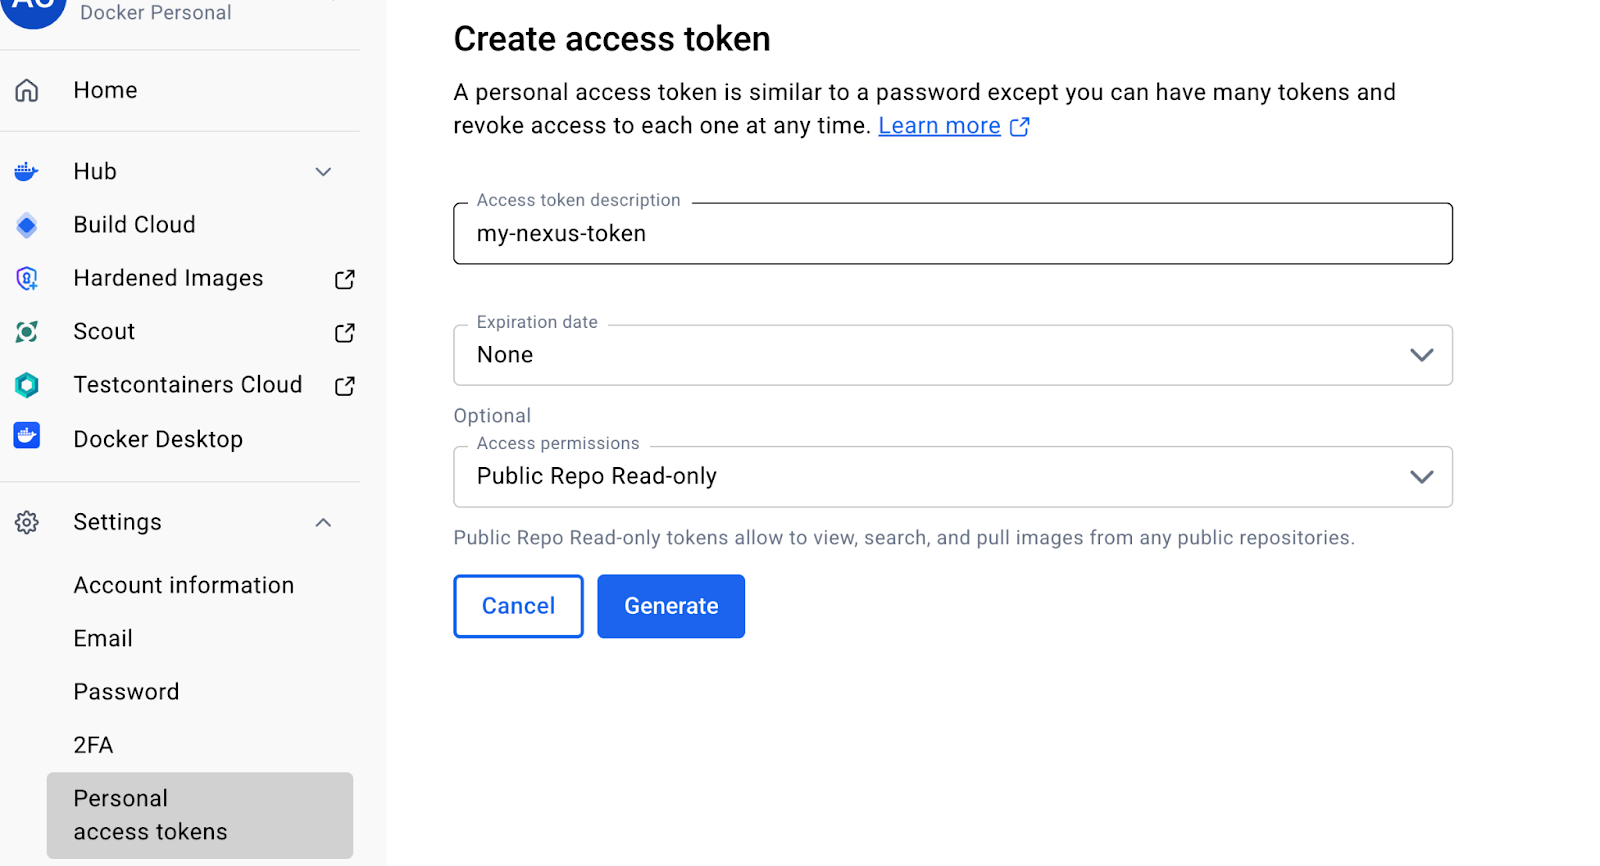
Task: Click the account avatar in the top left
Action: [34, 10]
